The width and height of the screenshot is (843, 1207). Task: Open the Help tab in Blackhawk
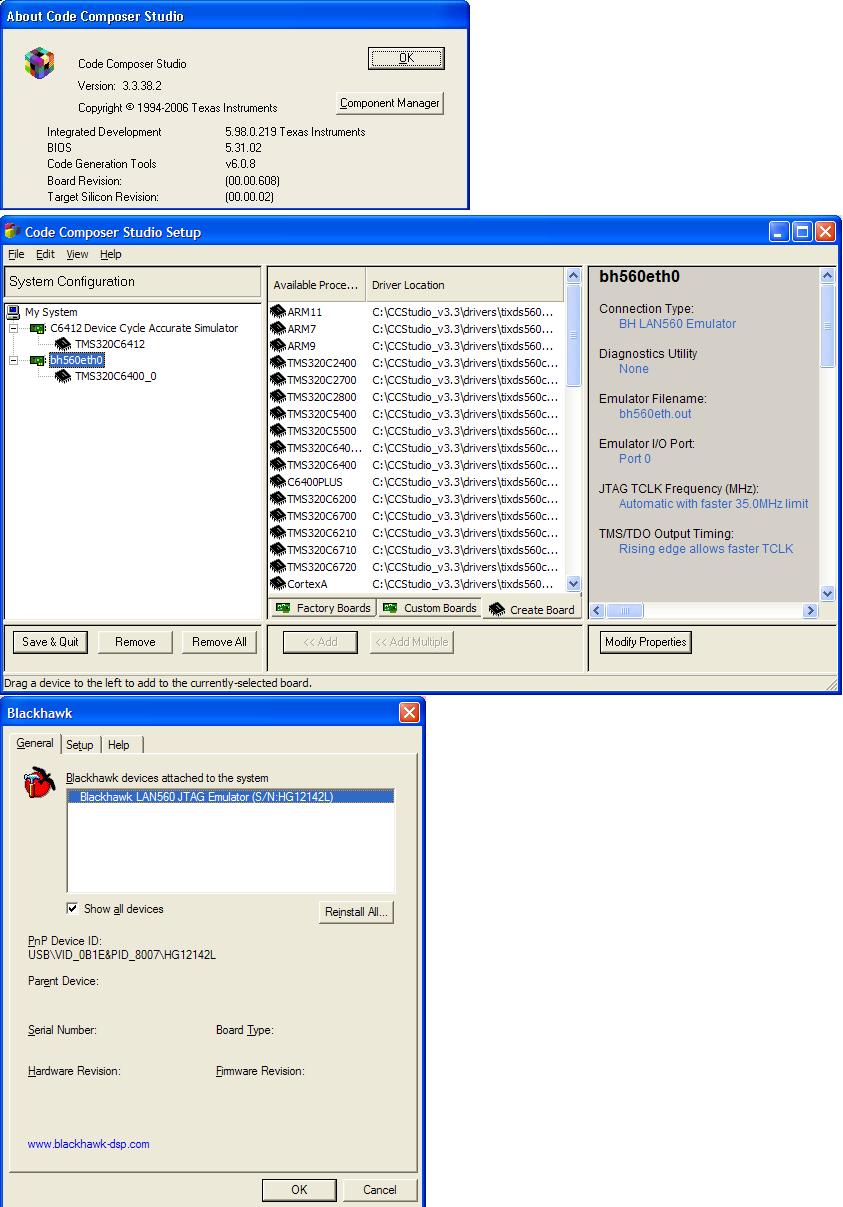(x=119, y=745)
